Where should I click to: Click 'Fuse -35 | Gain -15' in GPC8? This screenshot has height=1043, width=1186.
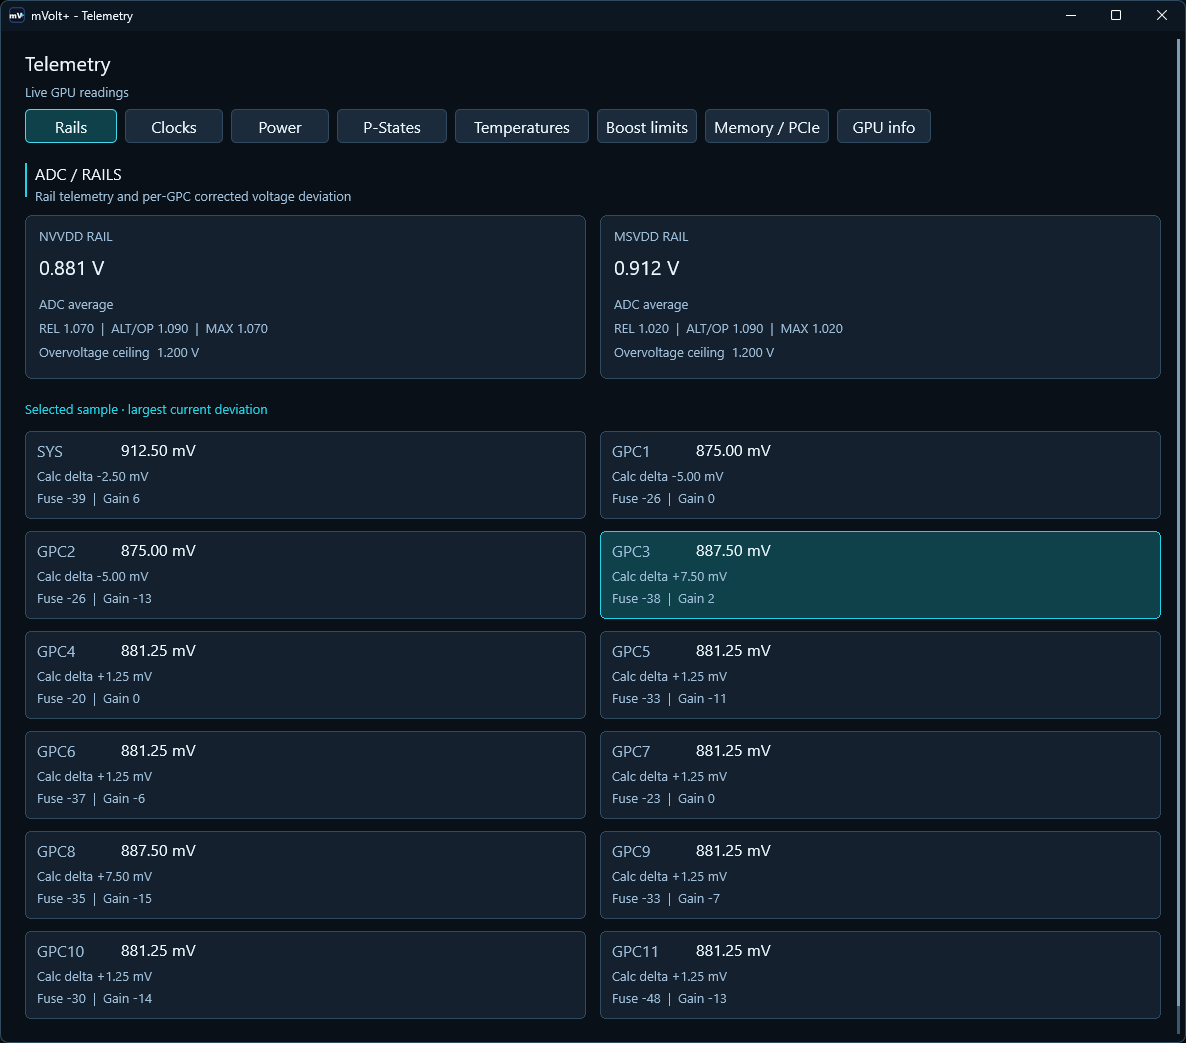pyautogui.click(x=95, y=899)
